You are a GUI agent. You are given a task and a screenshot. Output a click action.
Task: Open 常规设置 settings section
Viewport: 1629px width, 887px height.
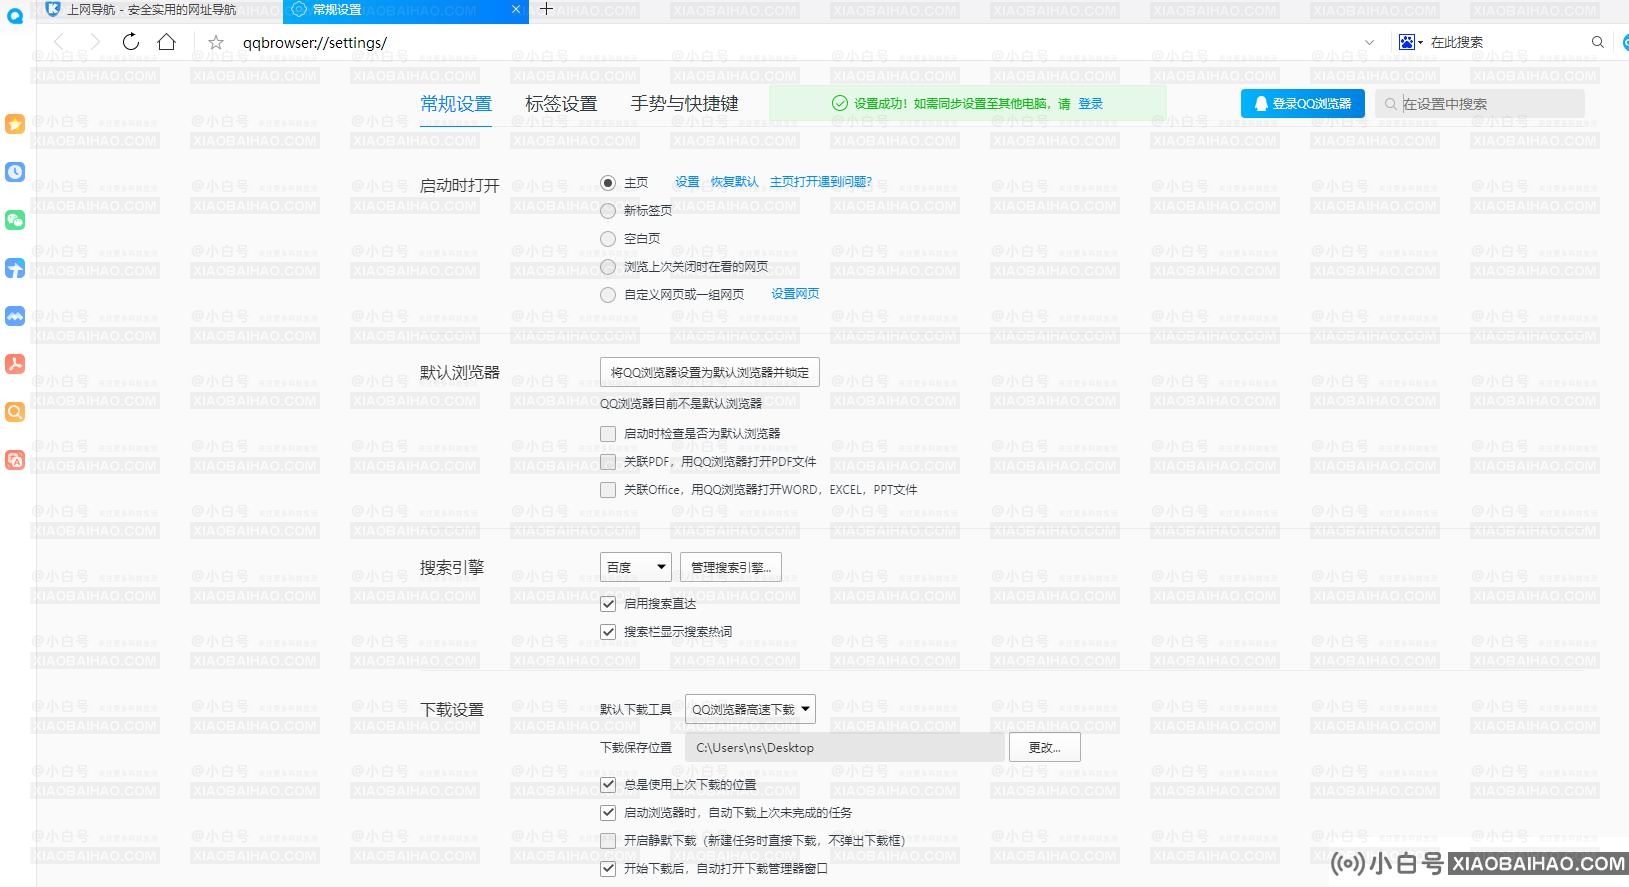[456, 104]
